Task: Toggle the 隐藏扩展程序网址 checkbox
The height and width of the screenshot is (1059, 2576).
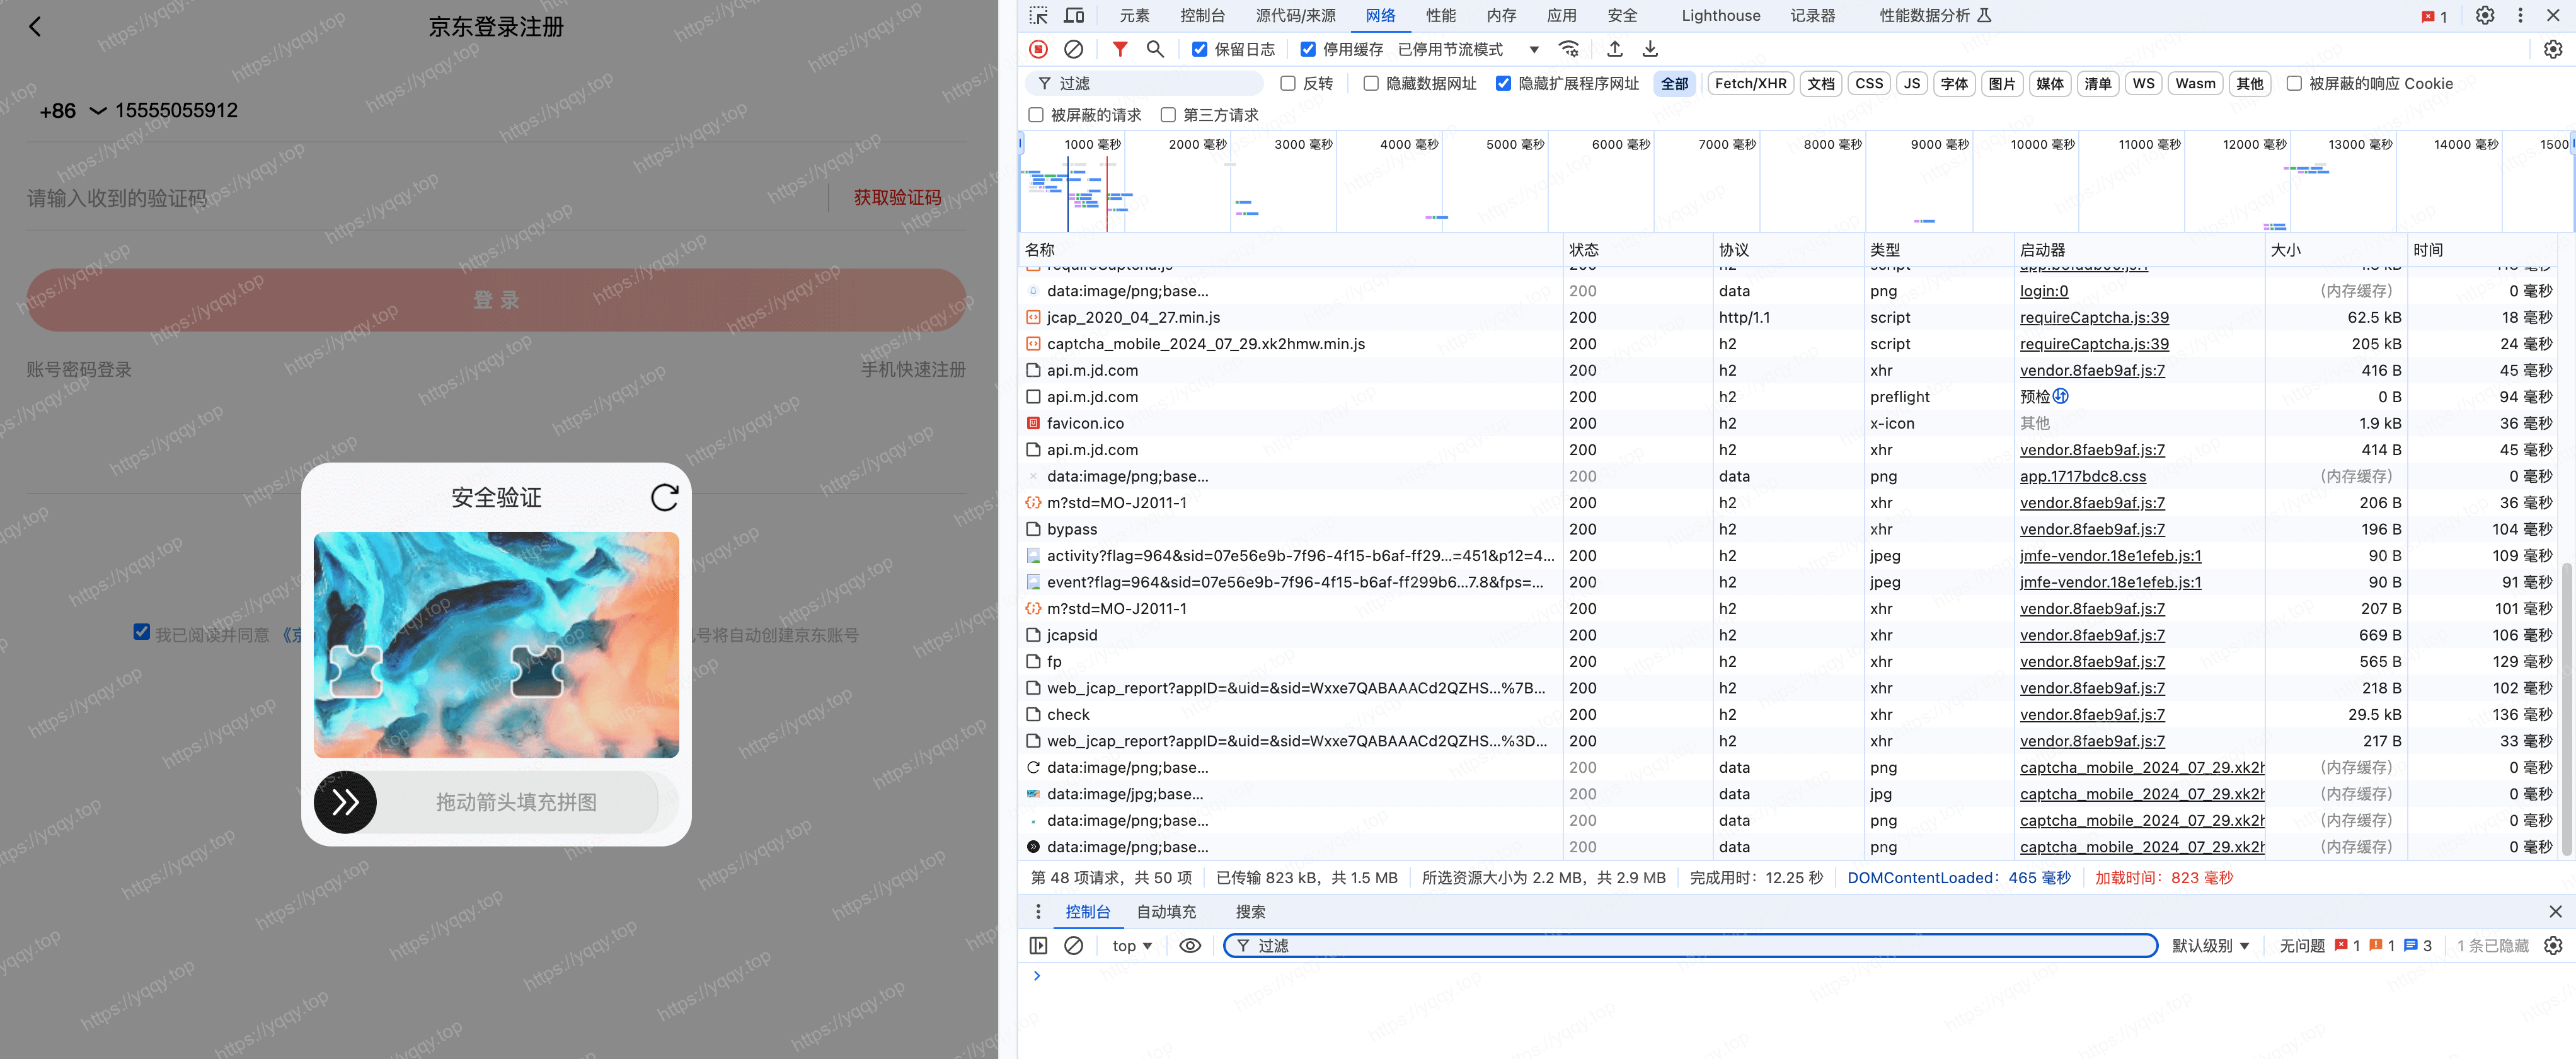Action: tap(1503, 84)
